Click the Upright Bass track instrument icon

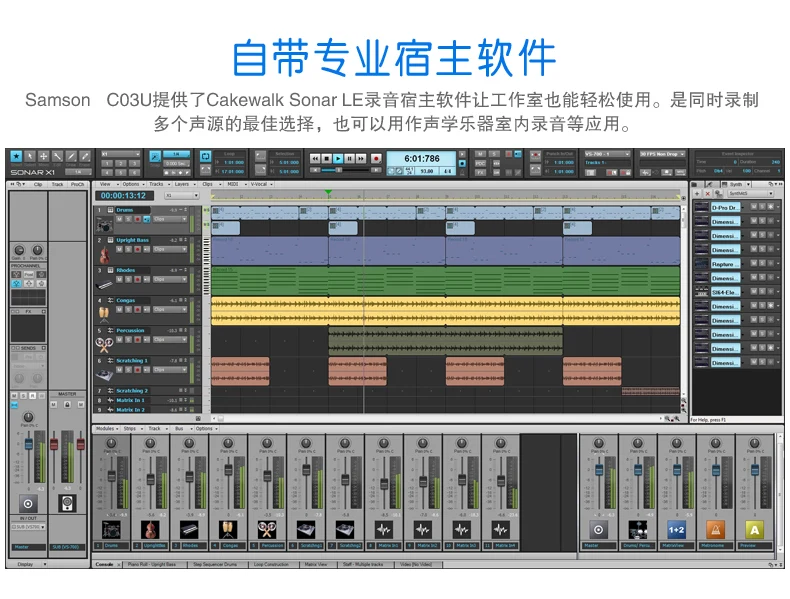[105, 254]
